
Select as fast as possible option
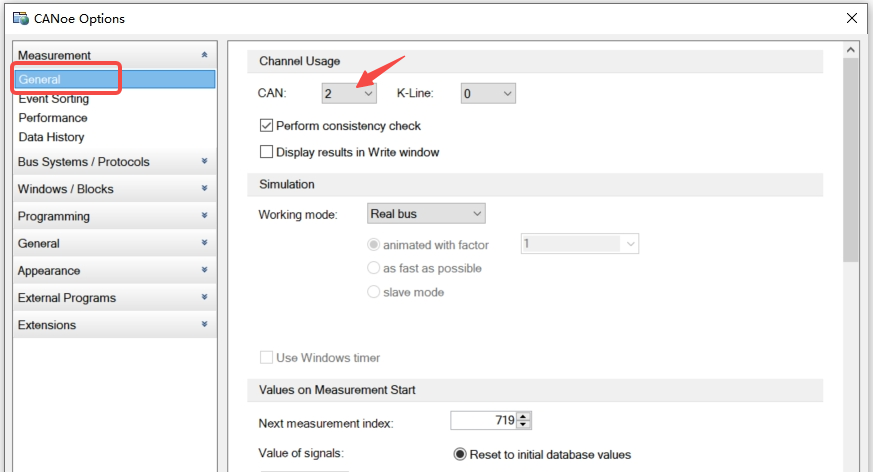373,268
